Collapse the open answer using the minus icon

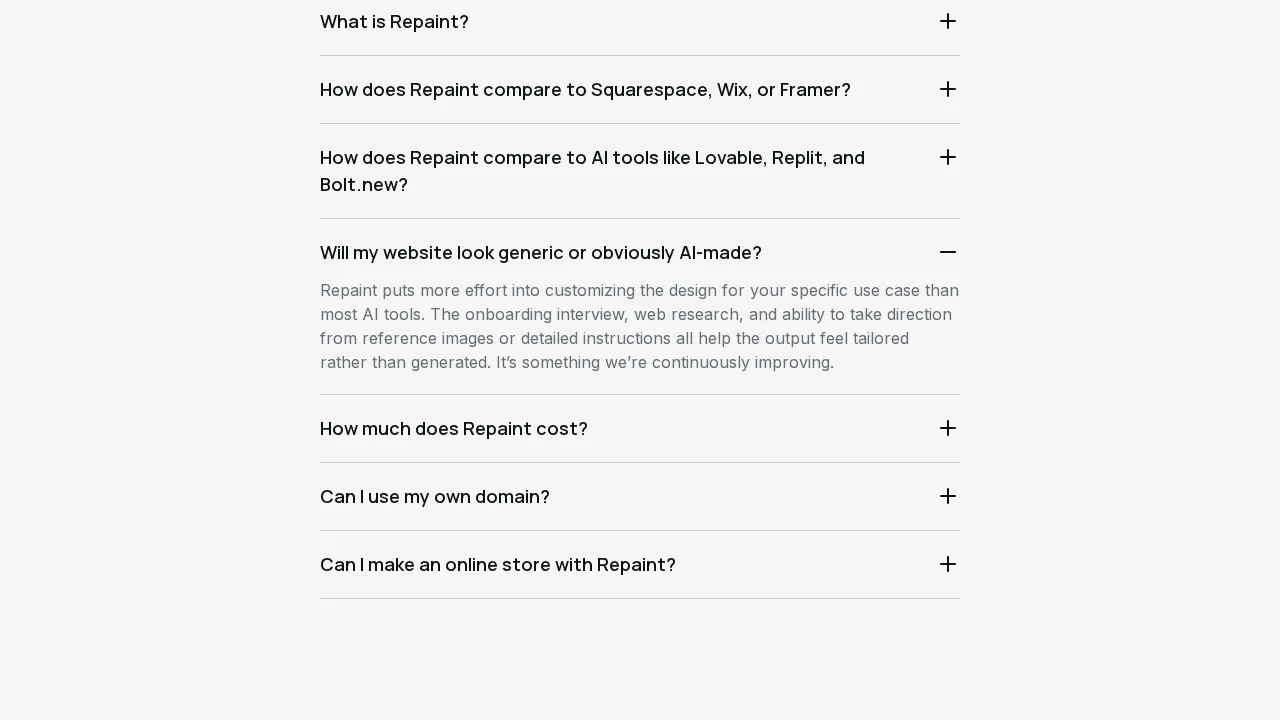pyautogui.click(x=948, y=253)
